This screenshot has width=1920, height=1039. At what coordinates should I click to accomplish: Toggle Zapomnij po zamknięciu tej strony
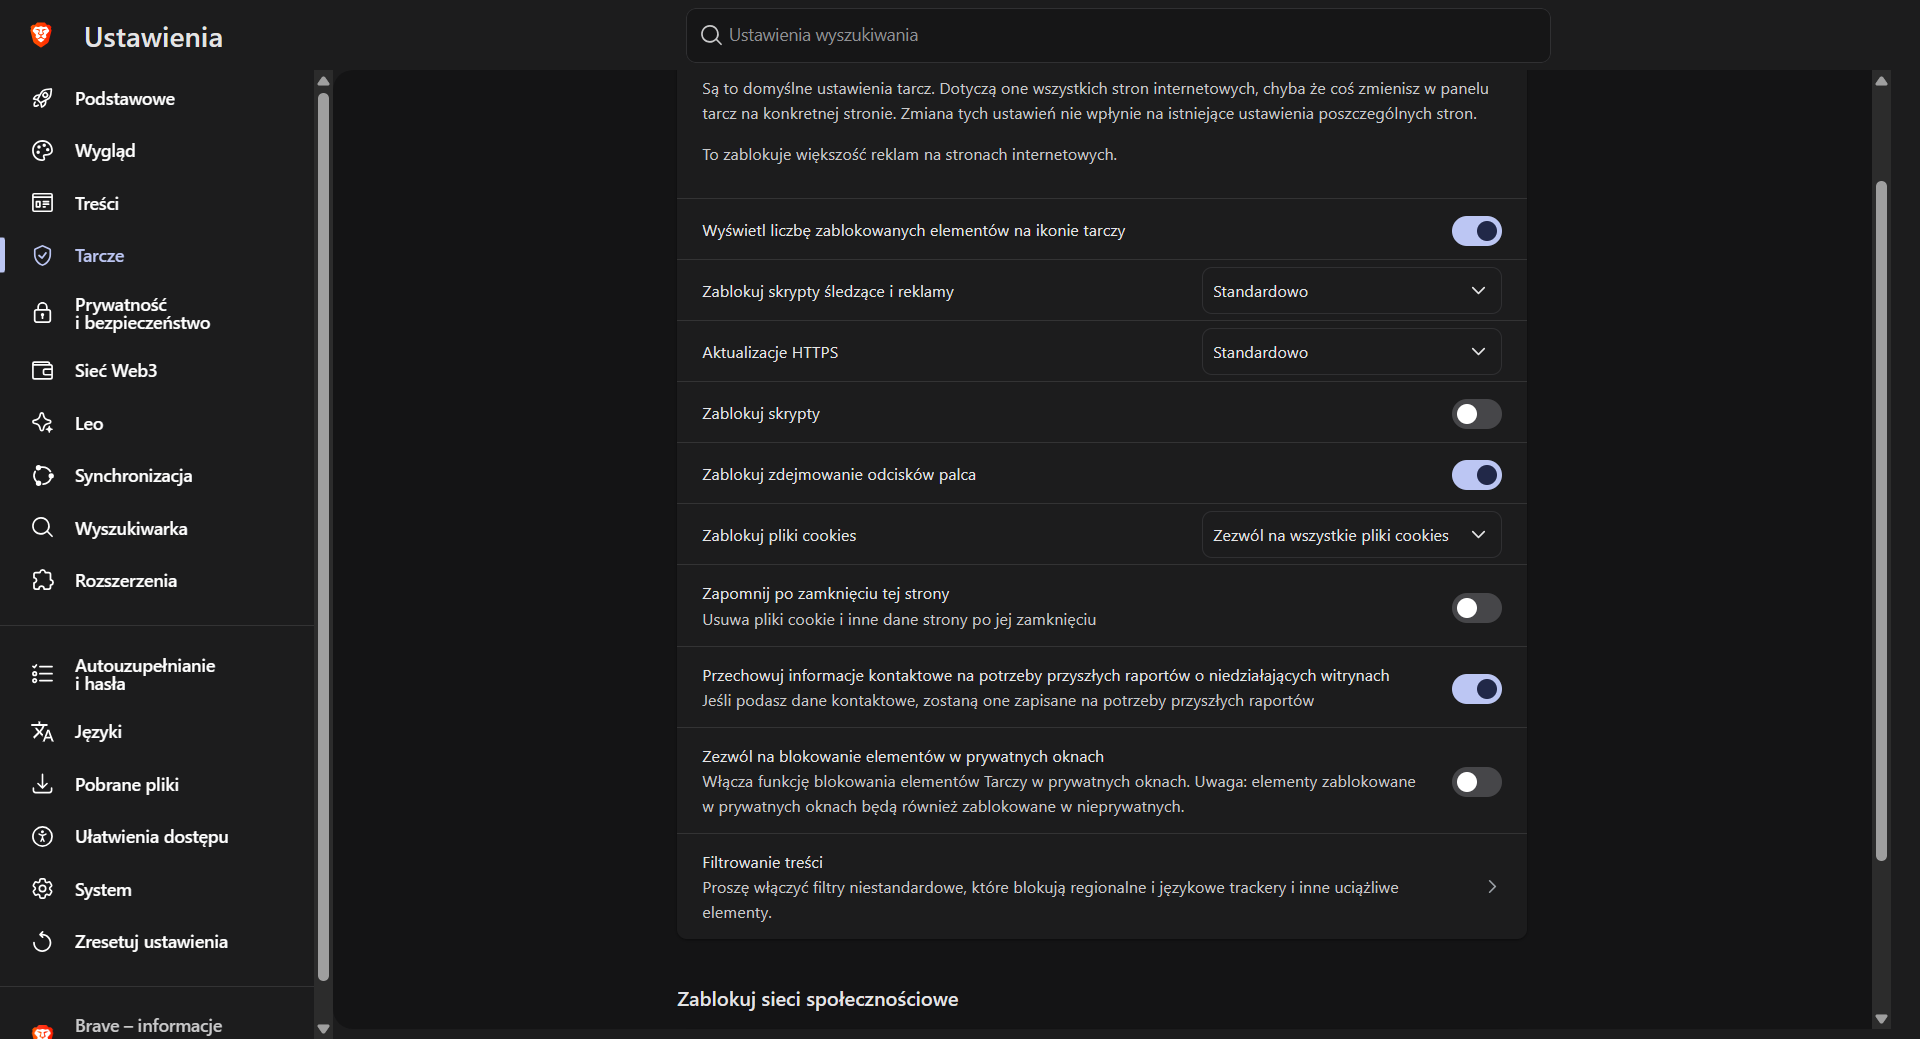[1476, 608]
